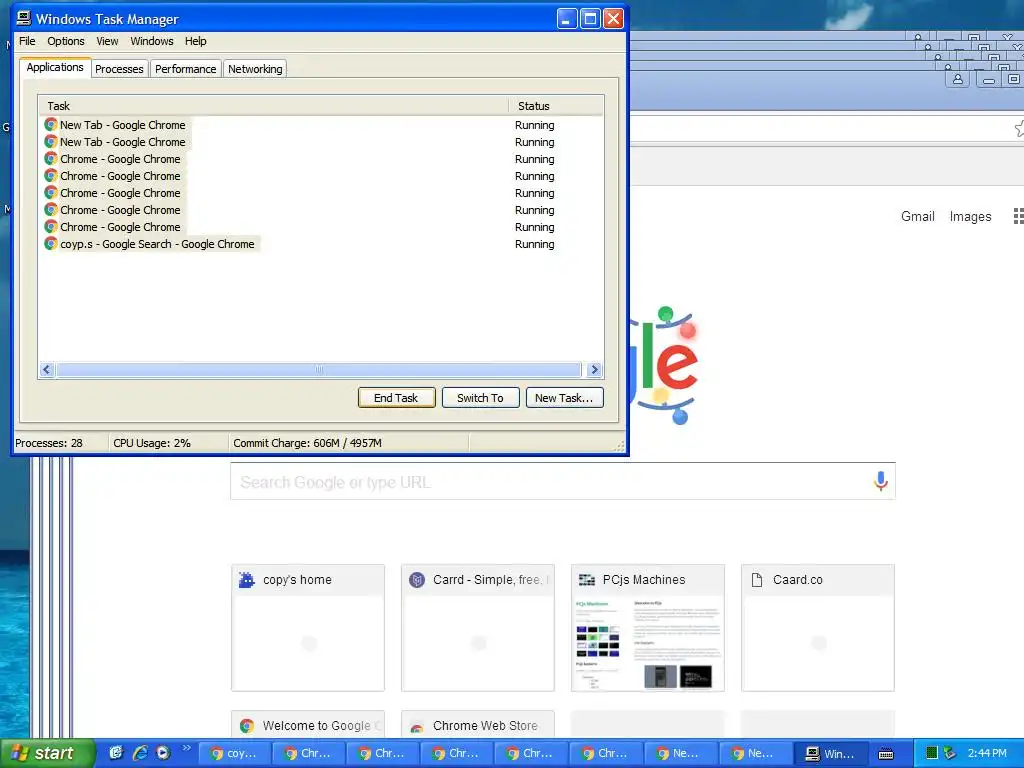Click the task list left scroll arrow
Viewport: 1024px width, 768px height.
pos(46,370)
